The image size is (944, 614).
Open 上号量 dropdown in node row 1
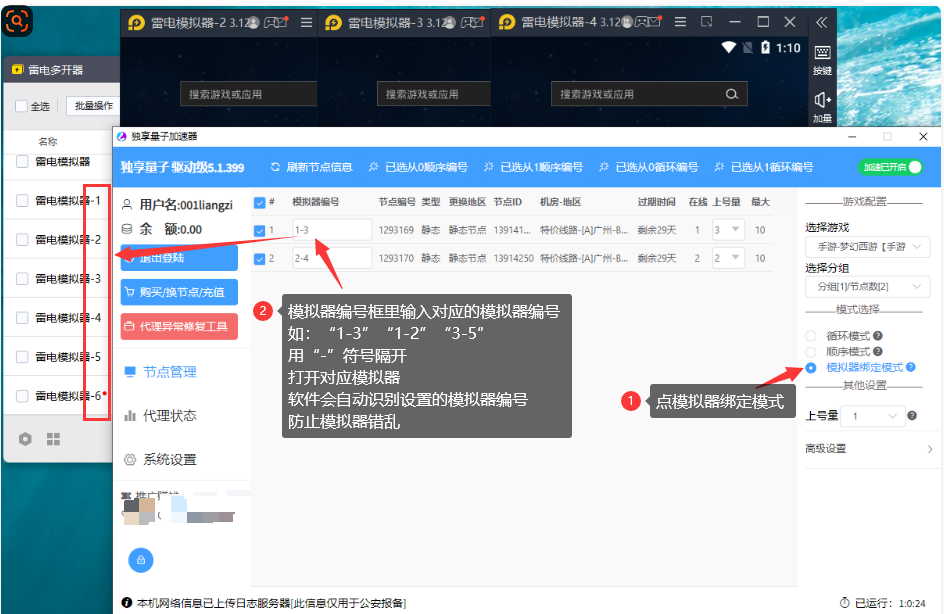(728, 229)
